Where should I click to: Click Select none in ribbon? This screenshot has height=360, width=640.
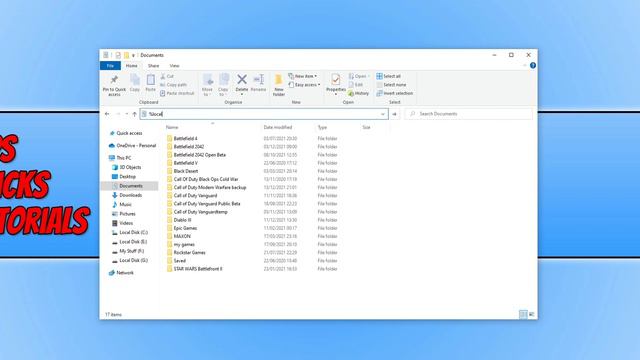tap(391, 85)
